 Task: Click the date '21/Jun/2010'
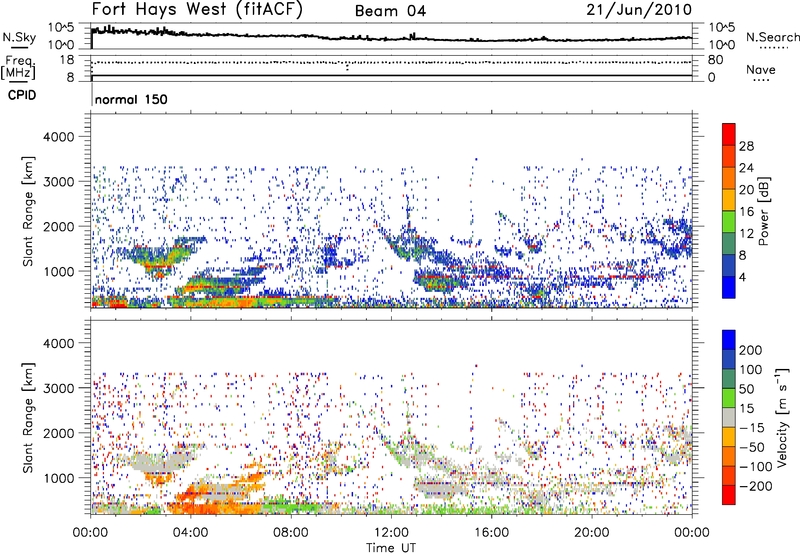(639, 10)
